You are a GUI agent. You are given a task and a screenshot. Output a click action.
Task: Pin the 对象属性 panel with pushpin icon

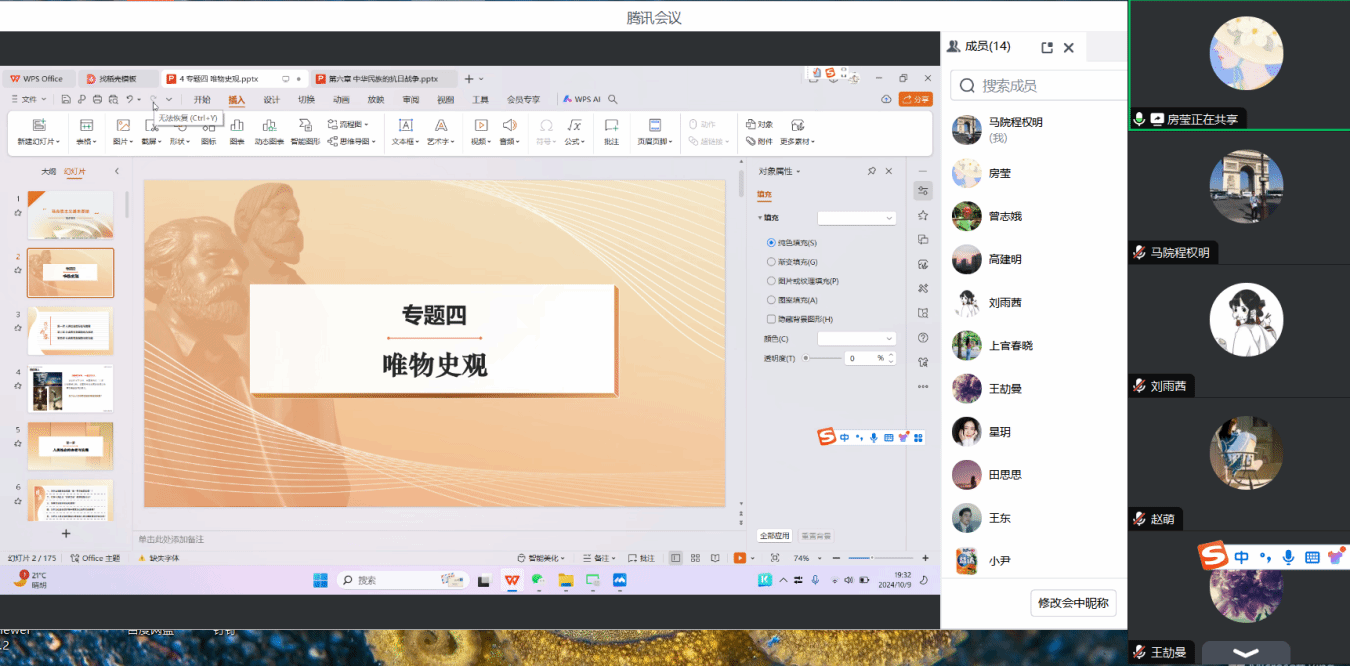(x=872, y=171)
